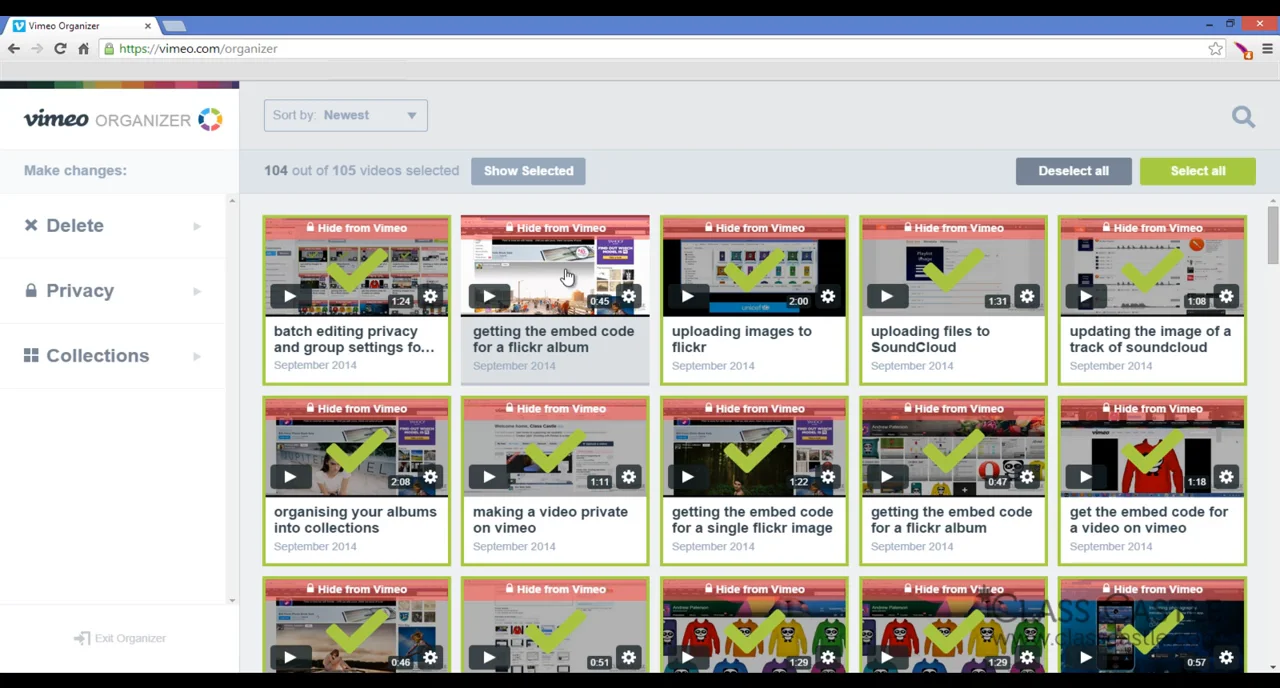Play 'making a video private on vimeo'
Viewport: 1280px width, 688px height.
[488, 477]
